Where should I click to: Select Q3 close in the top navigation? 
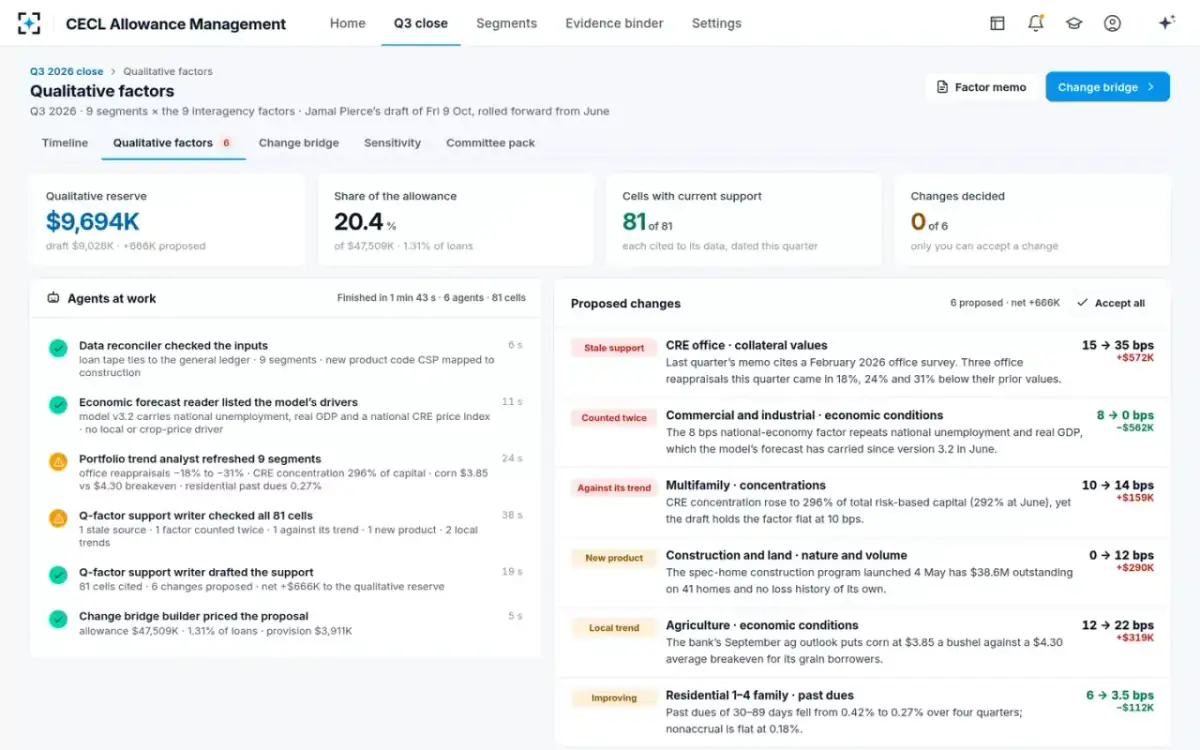pos(421,23)
